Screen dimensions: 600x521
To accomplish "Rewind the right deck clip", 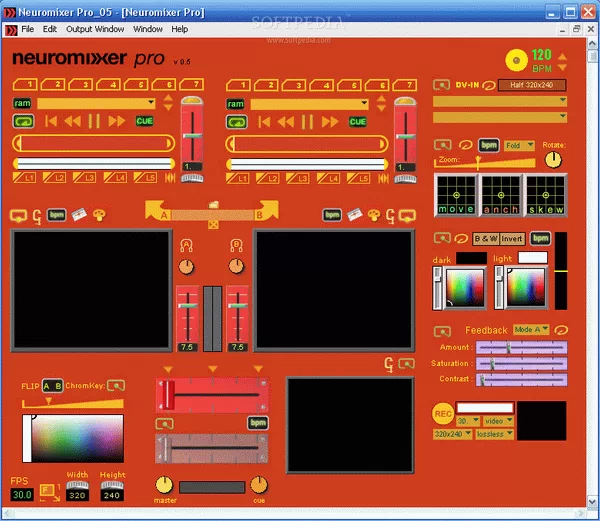I will [x=286, y=122].
